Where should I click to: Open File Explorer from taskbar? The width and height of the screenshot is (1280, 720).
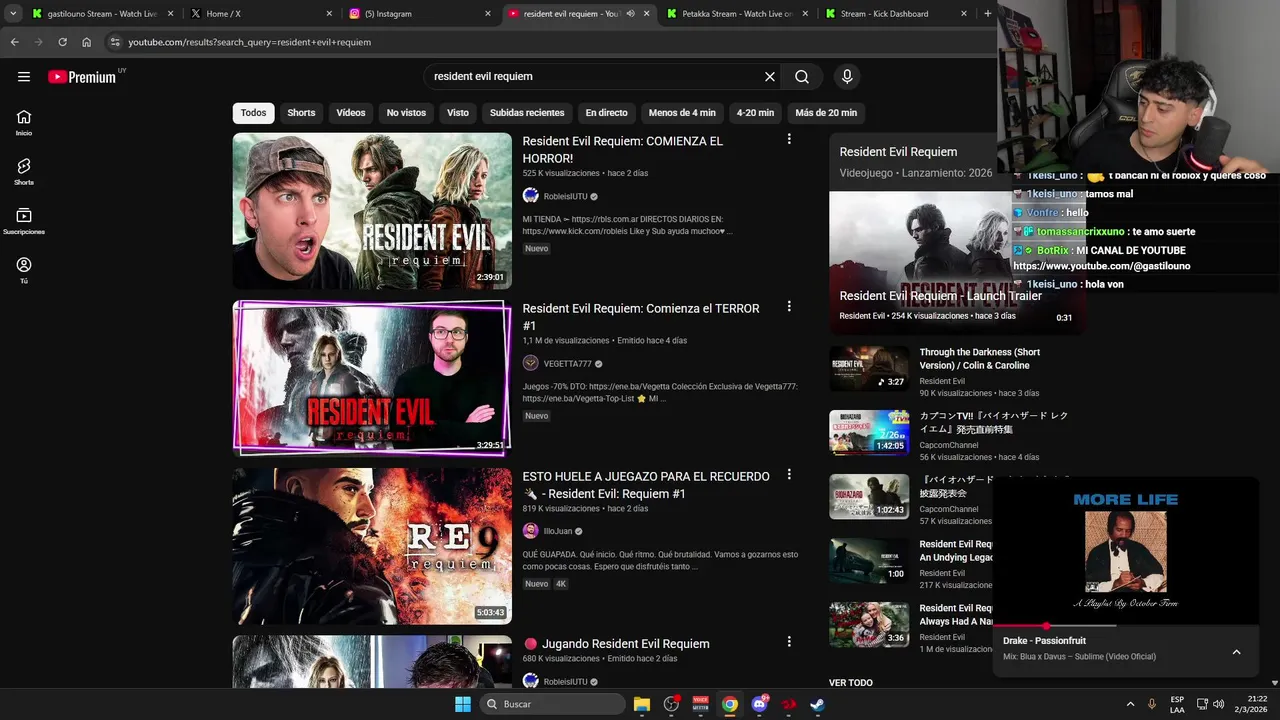point(642,704)
